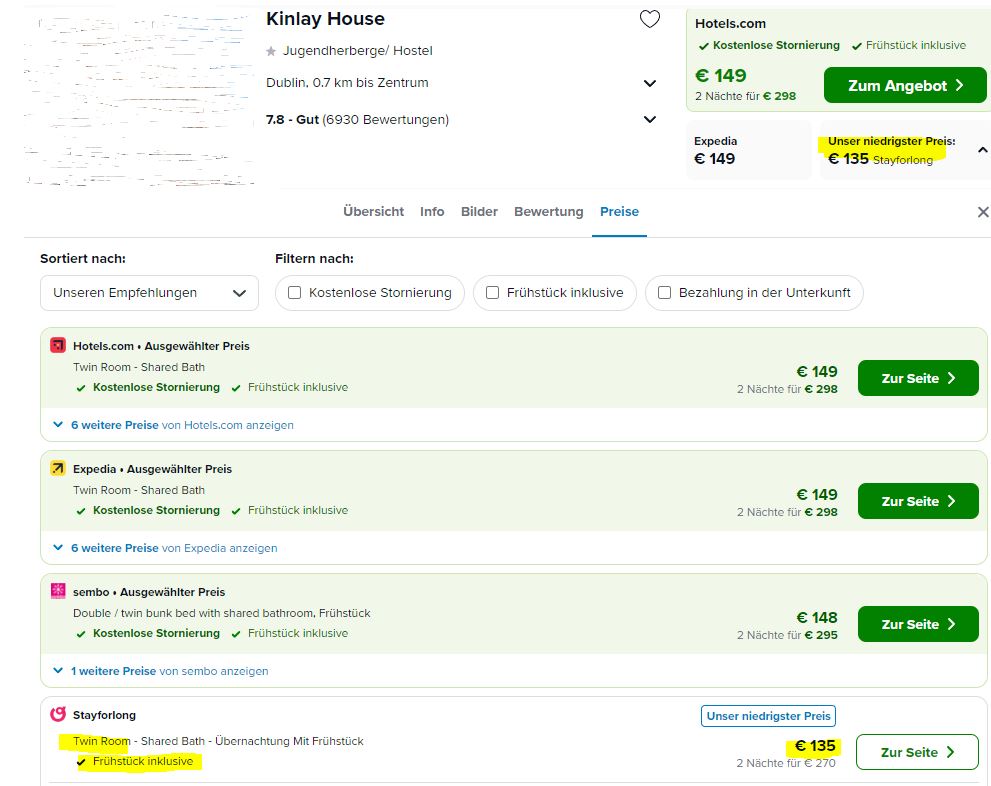This screenshot has width=991, height=786.
Task: Click the Hotels.com logo icon
Action: tap(58, 345)
